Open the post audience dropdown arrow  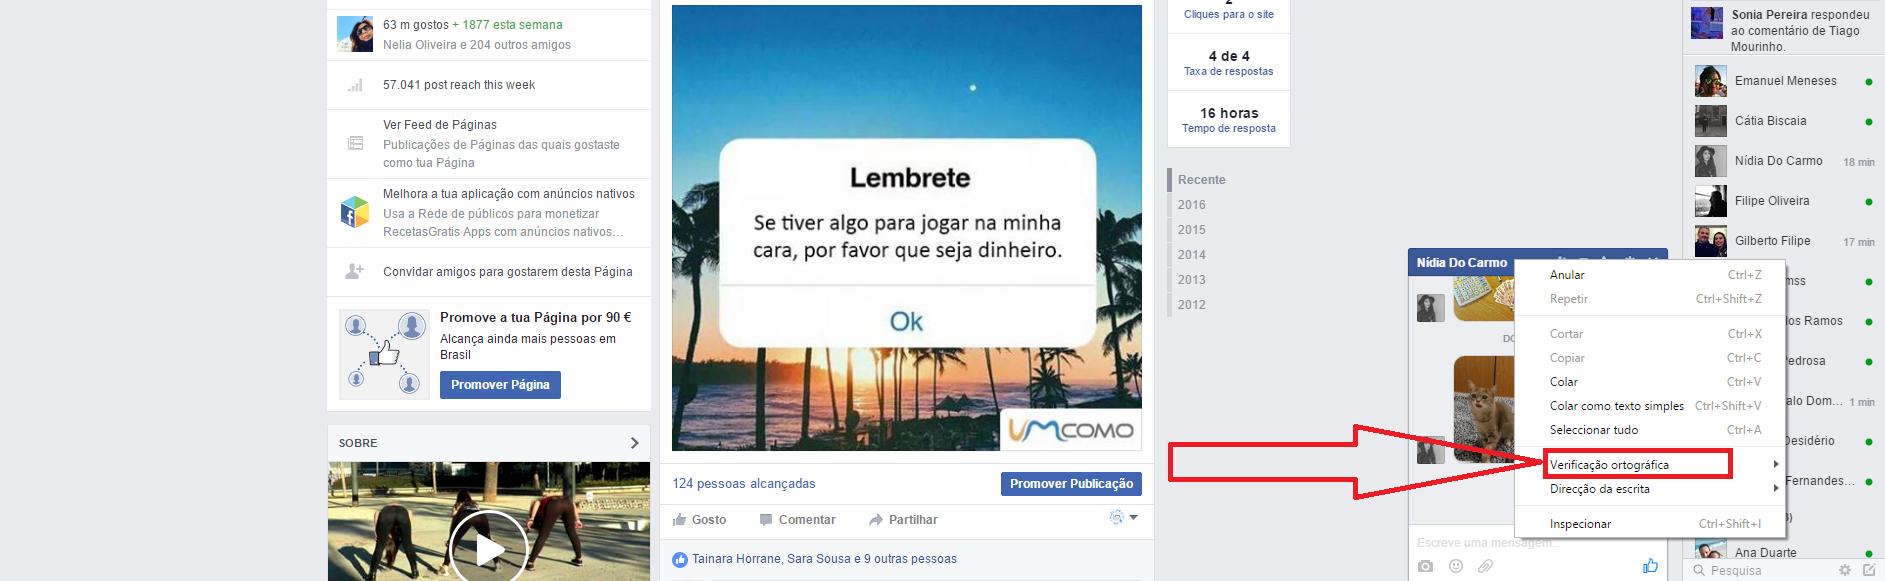[1133, 517]
